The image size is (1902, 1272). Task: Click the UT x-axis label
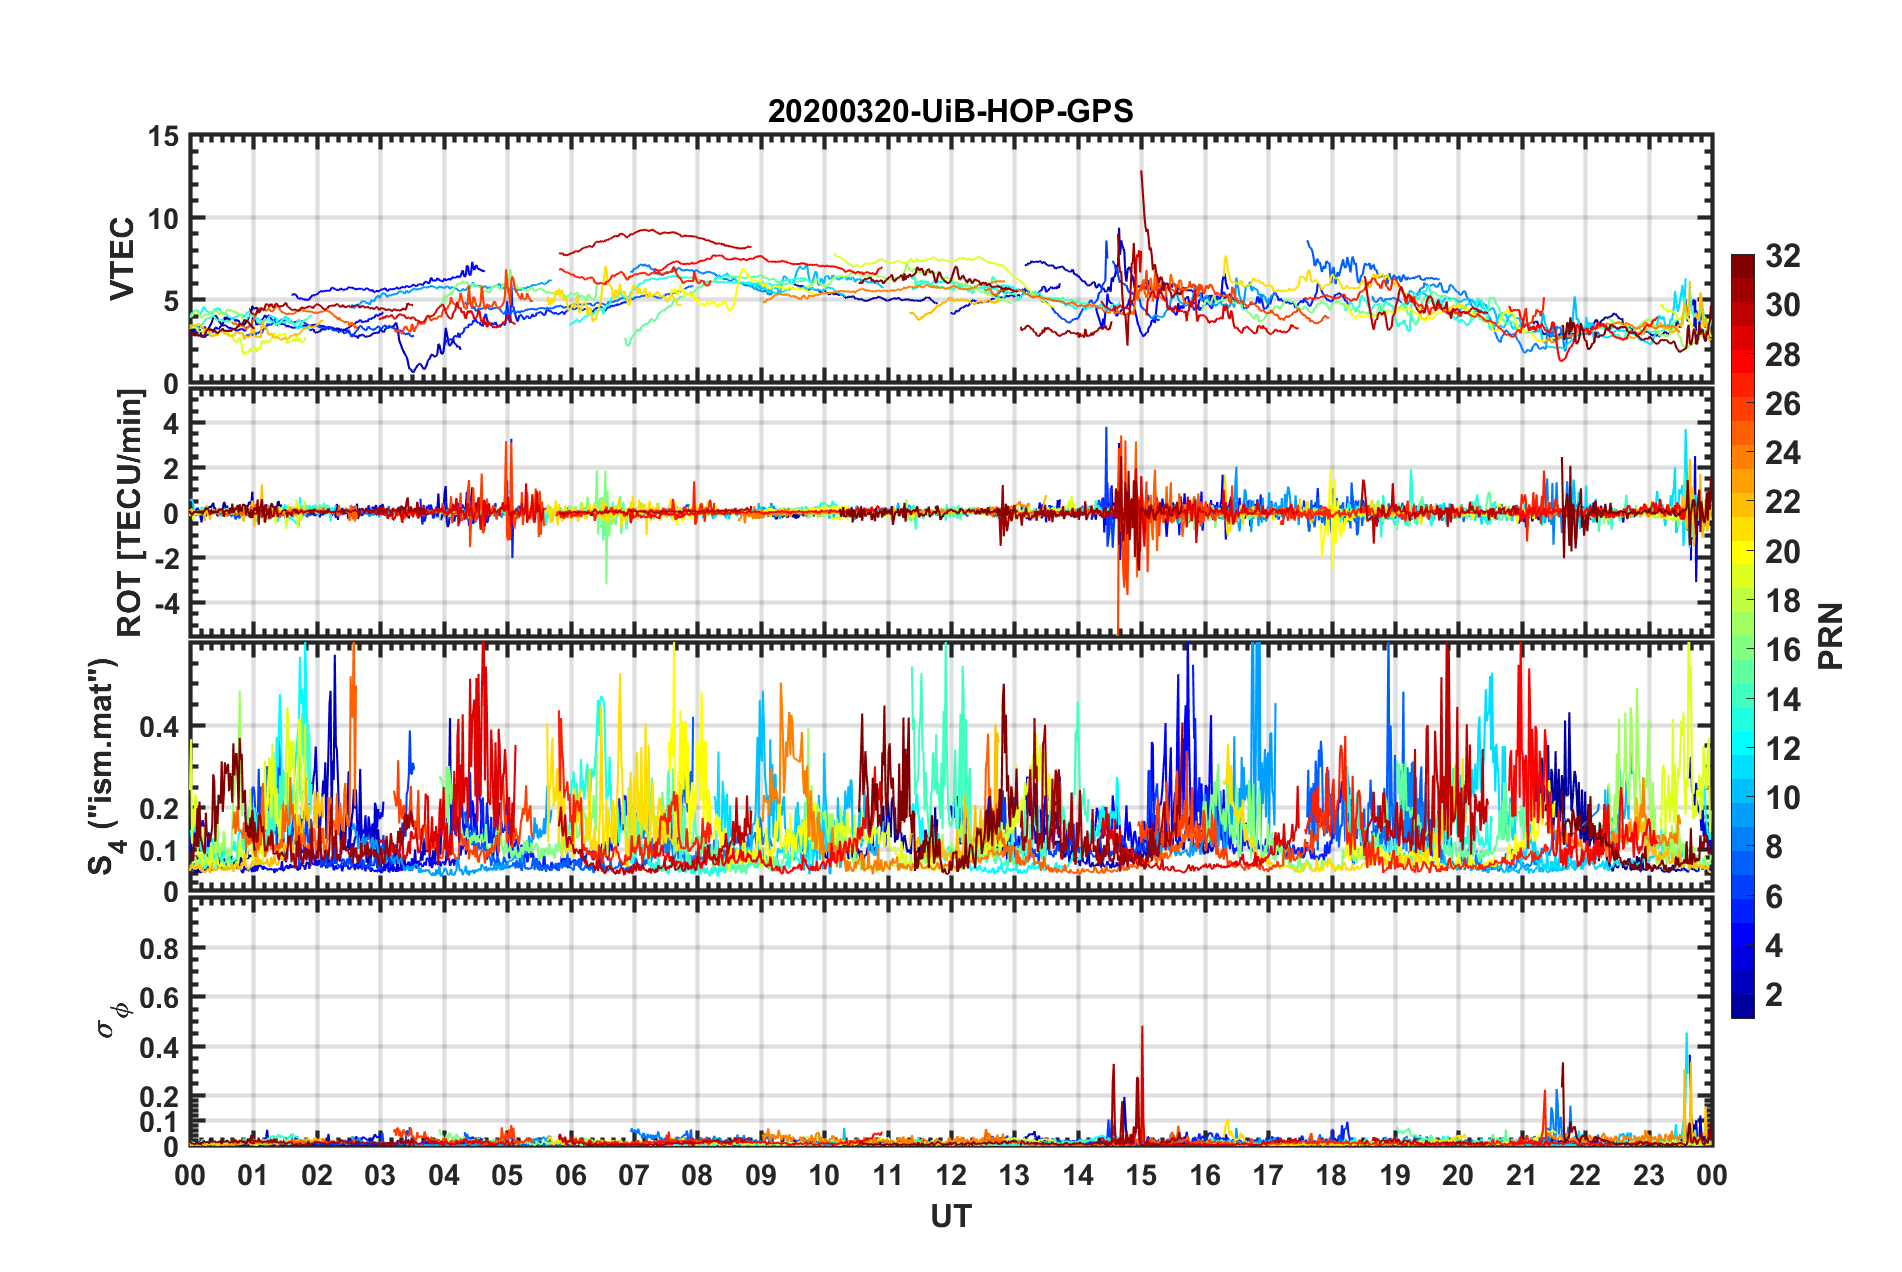tap(950, 1216)
